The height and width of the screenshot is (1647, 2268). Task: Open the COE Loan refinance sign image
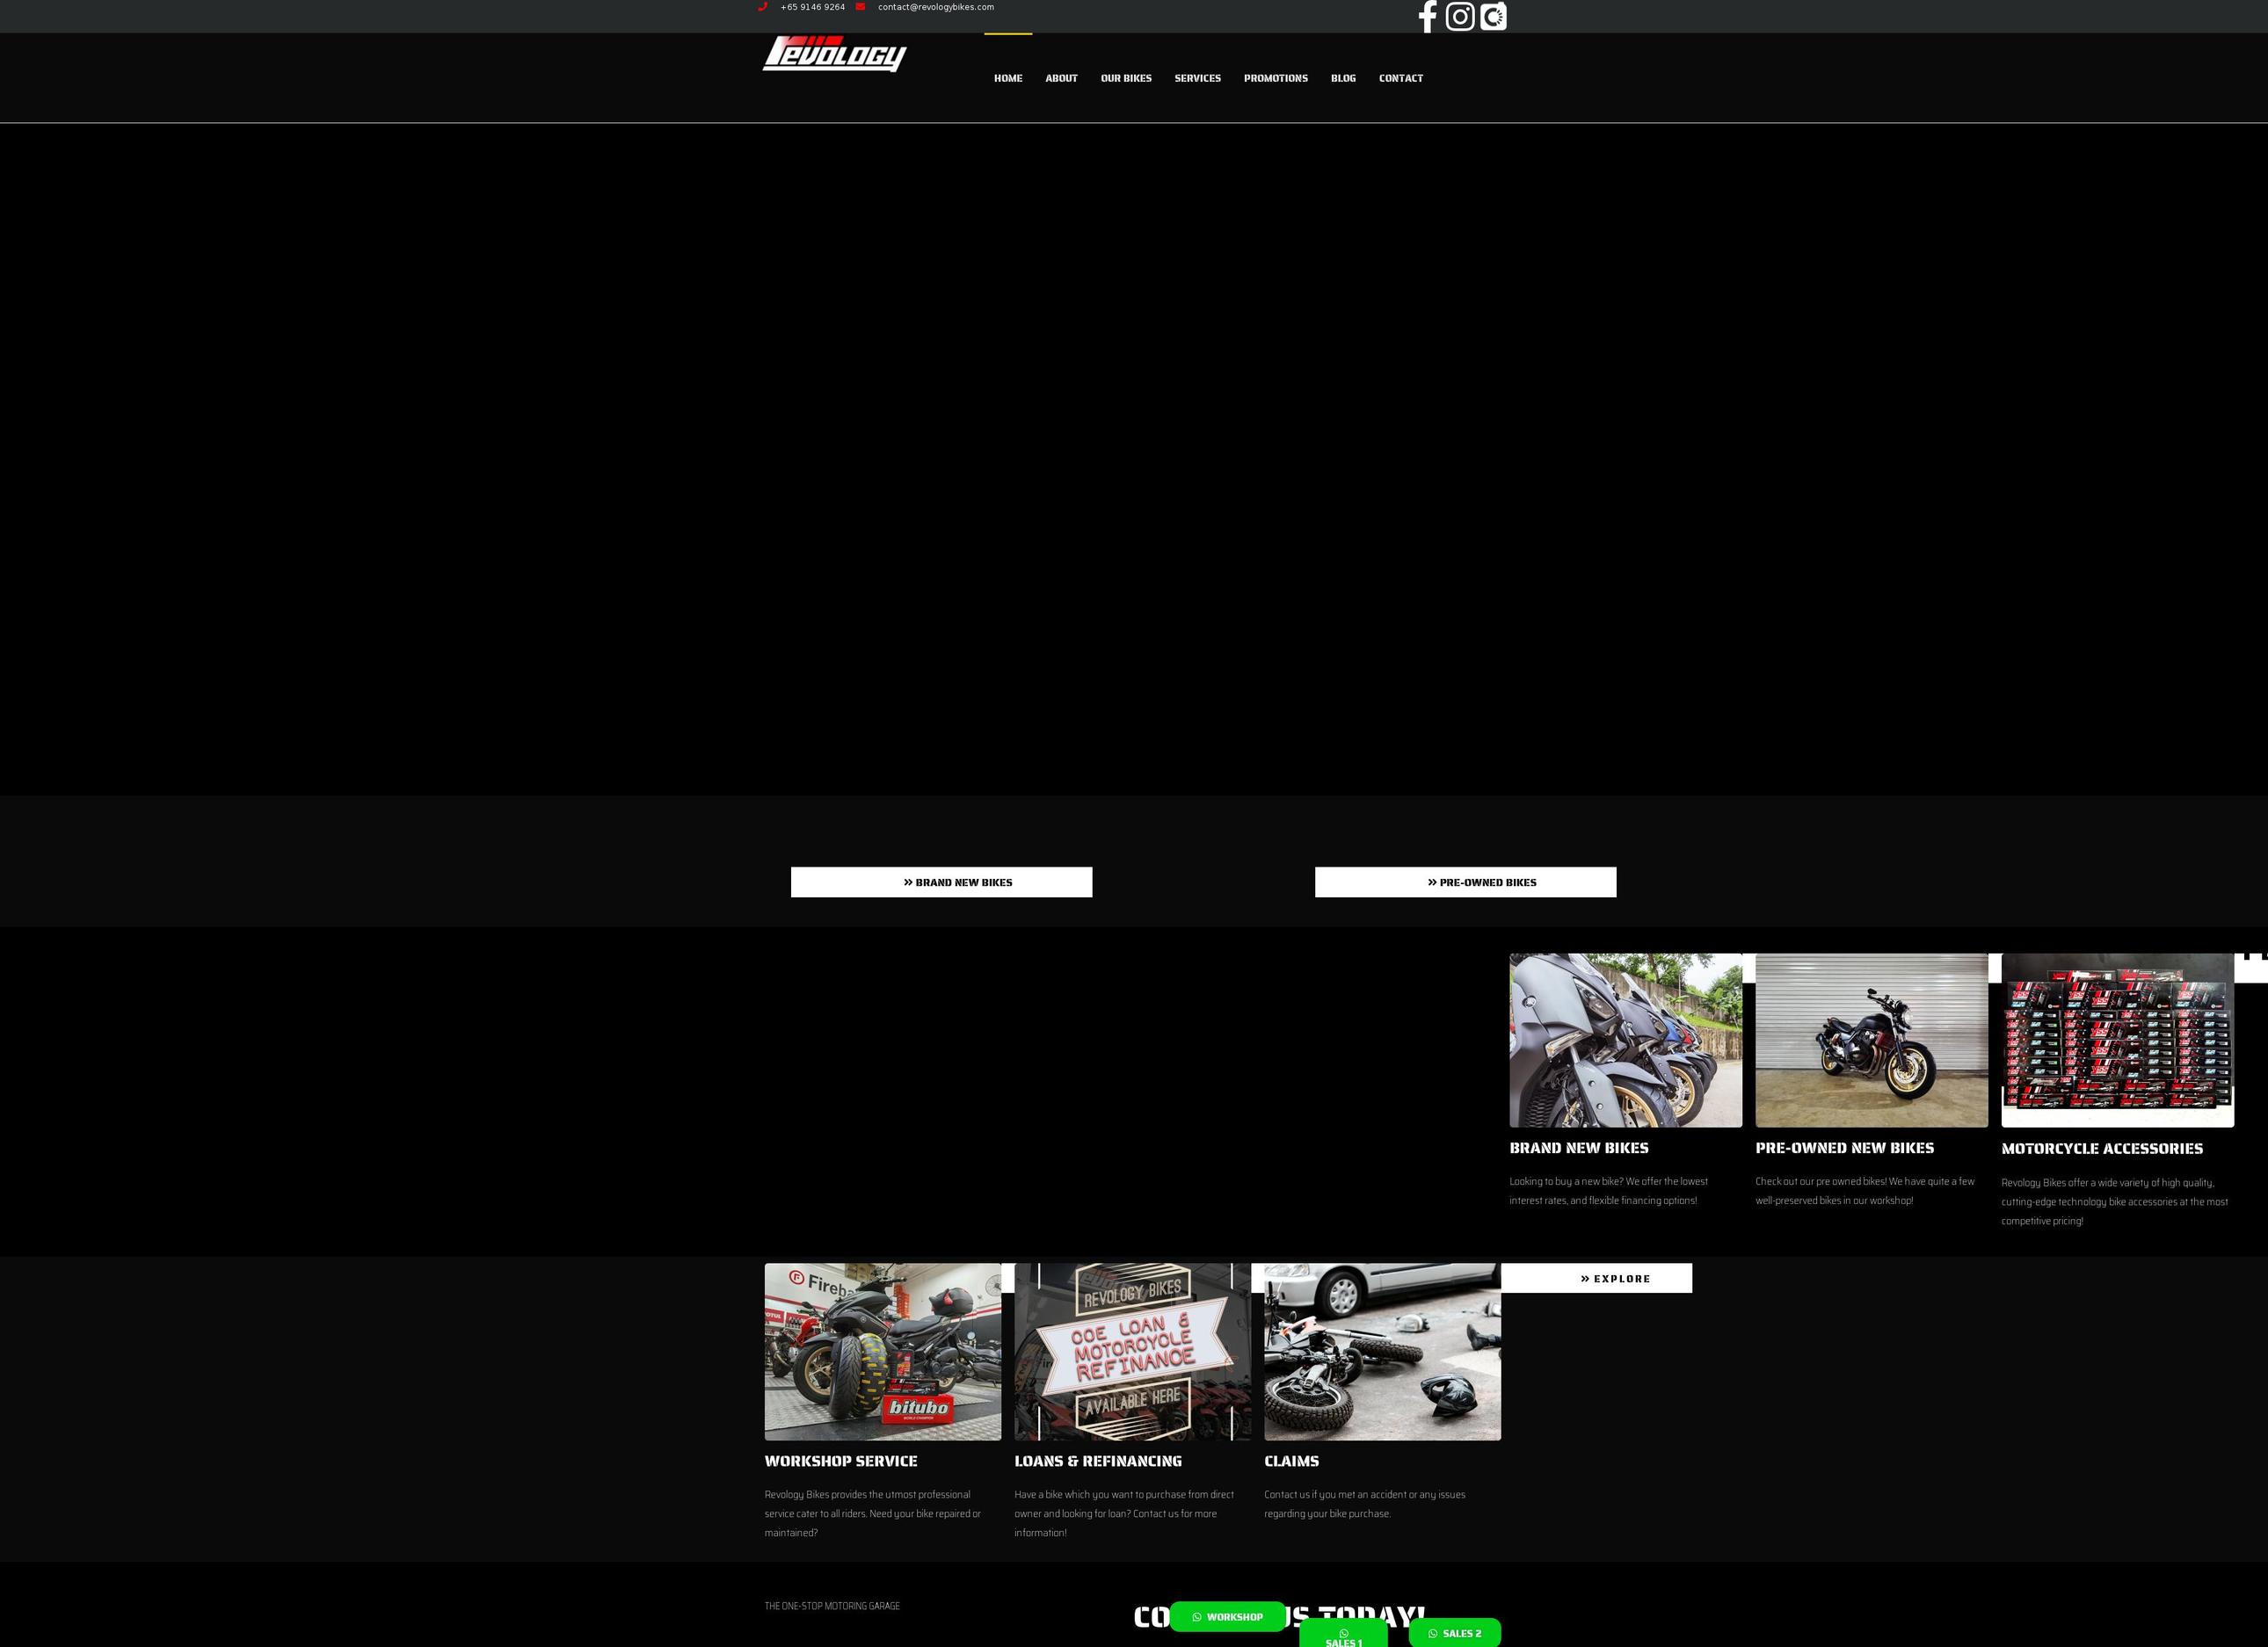pos(1132,1351)
